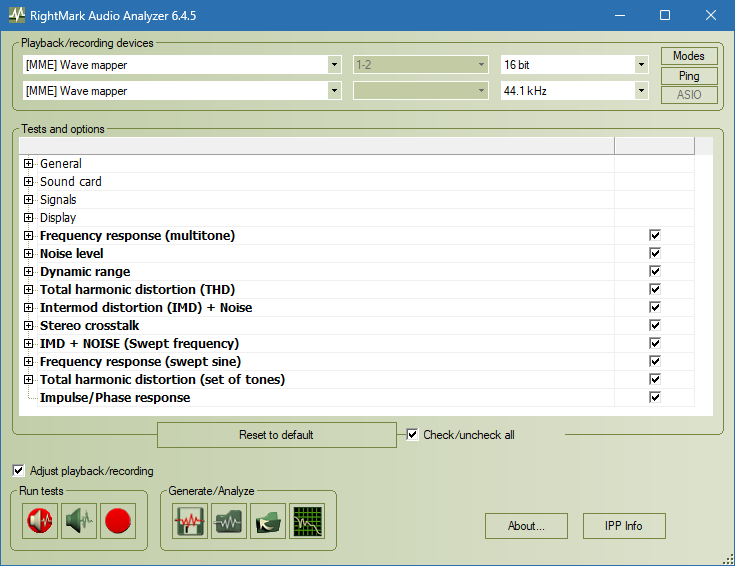Uncheck Total harmonic distortion (set of tones)

coord(655,379)
